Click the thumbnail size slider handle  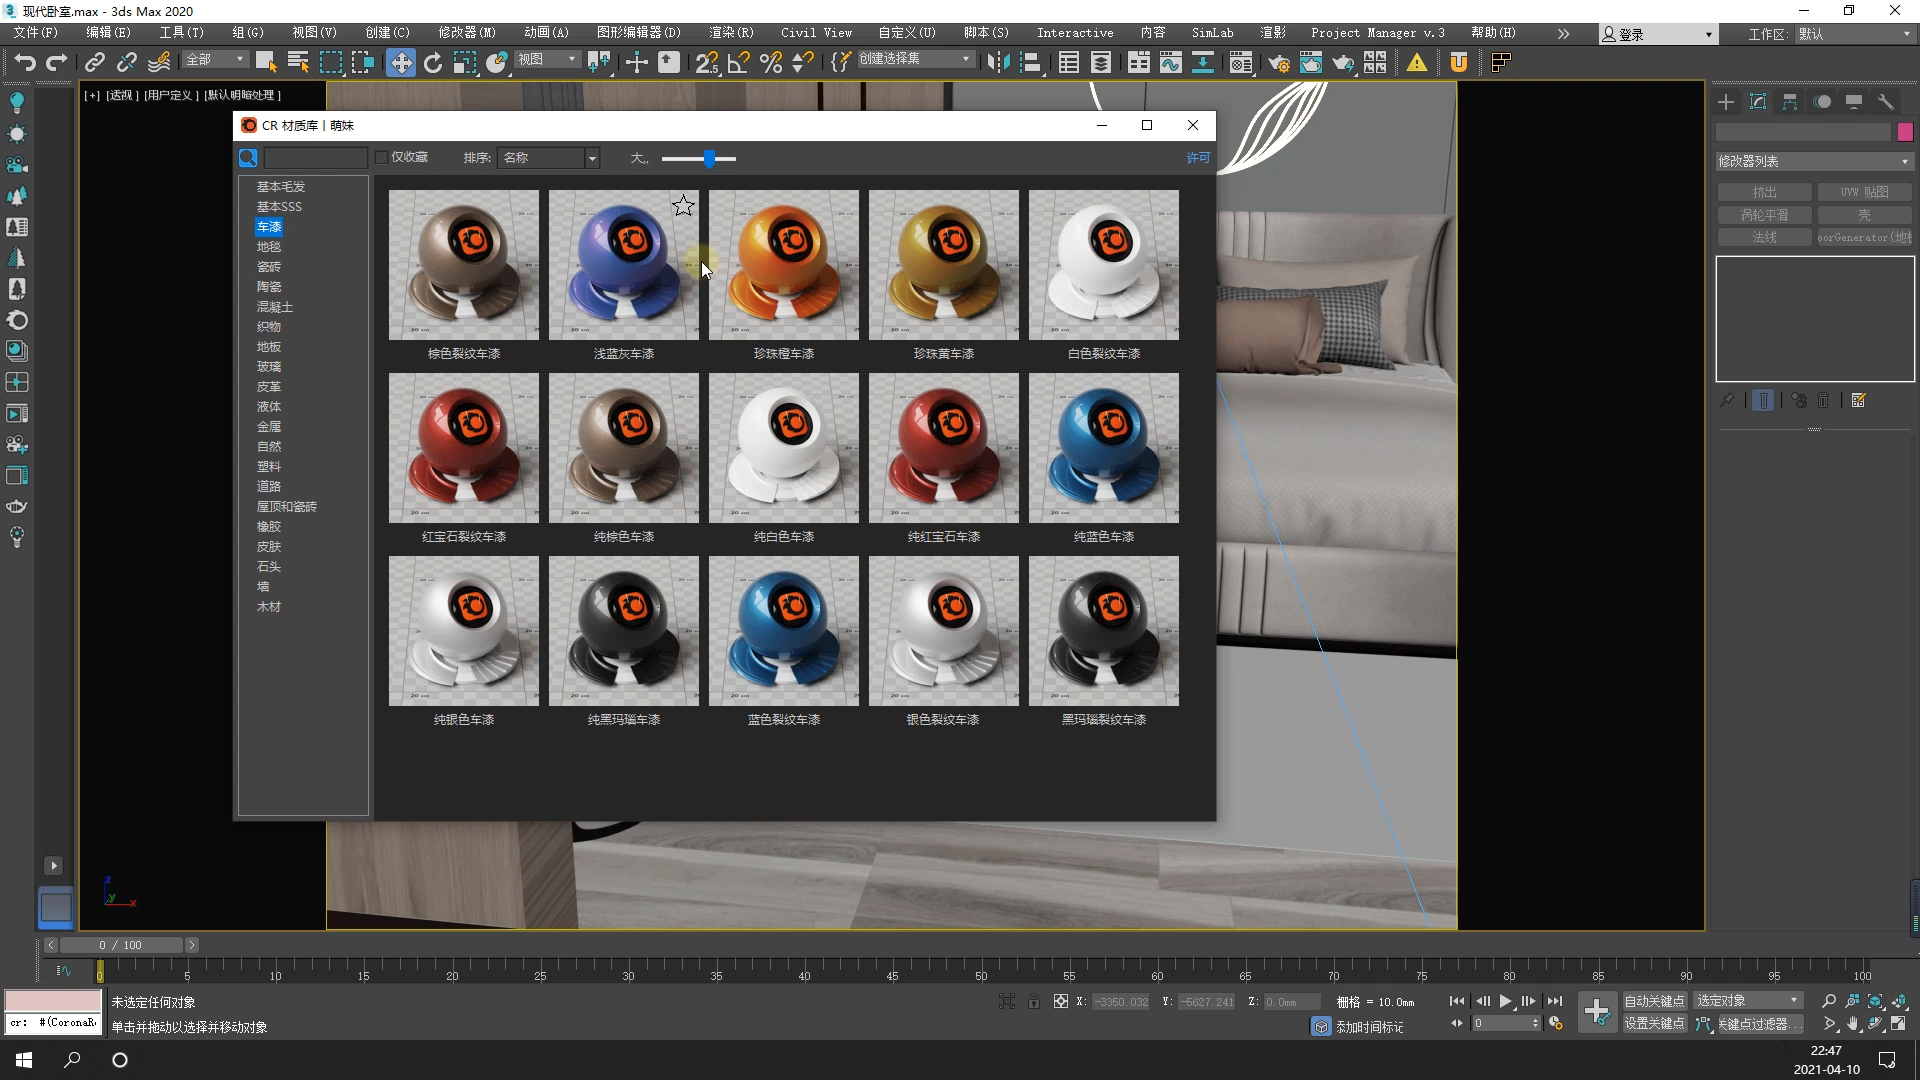point(709,158)
